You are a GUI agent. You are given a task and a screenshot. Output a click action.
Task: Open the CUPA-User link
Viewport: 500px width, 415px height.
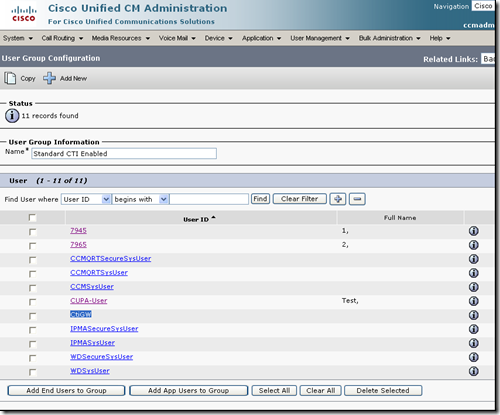[x=89, y=301]
